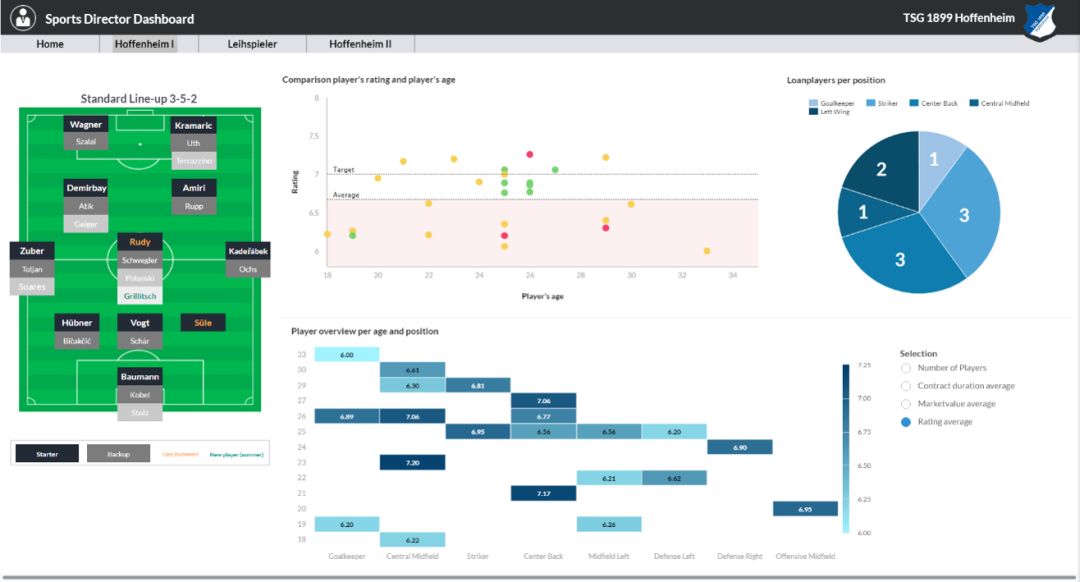The width and height of the screenshot is (1080, 582).
Task: Click the 7.17 heatmap cell
Action: (x=543, y=493)
